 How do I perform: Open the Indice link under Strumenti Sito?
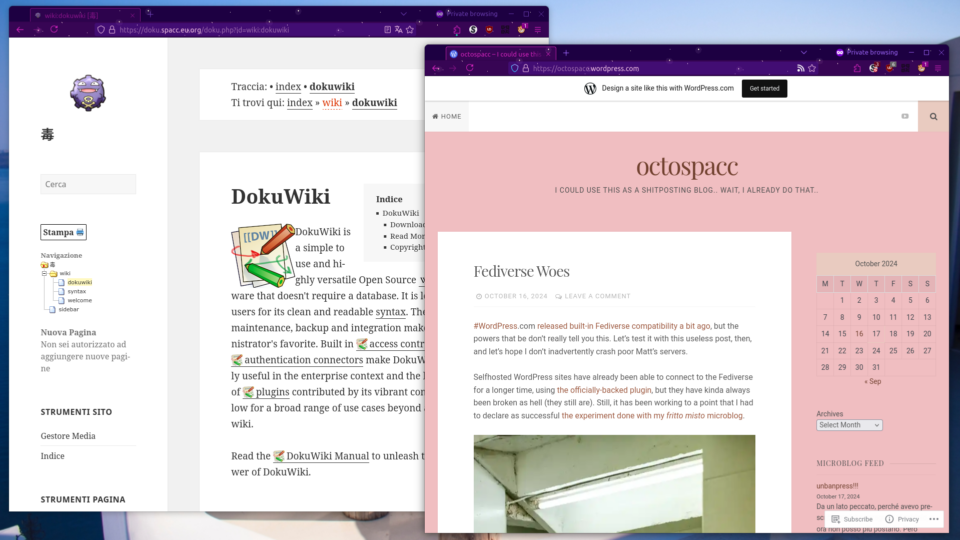tap(53, 456)
